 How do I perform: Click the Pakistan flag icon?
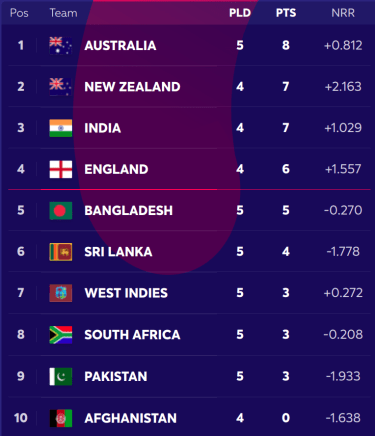[x=61, y=376]
